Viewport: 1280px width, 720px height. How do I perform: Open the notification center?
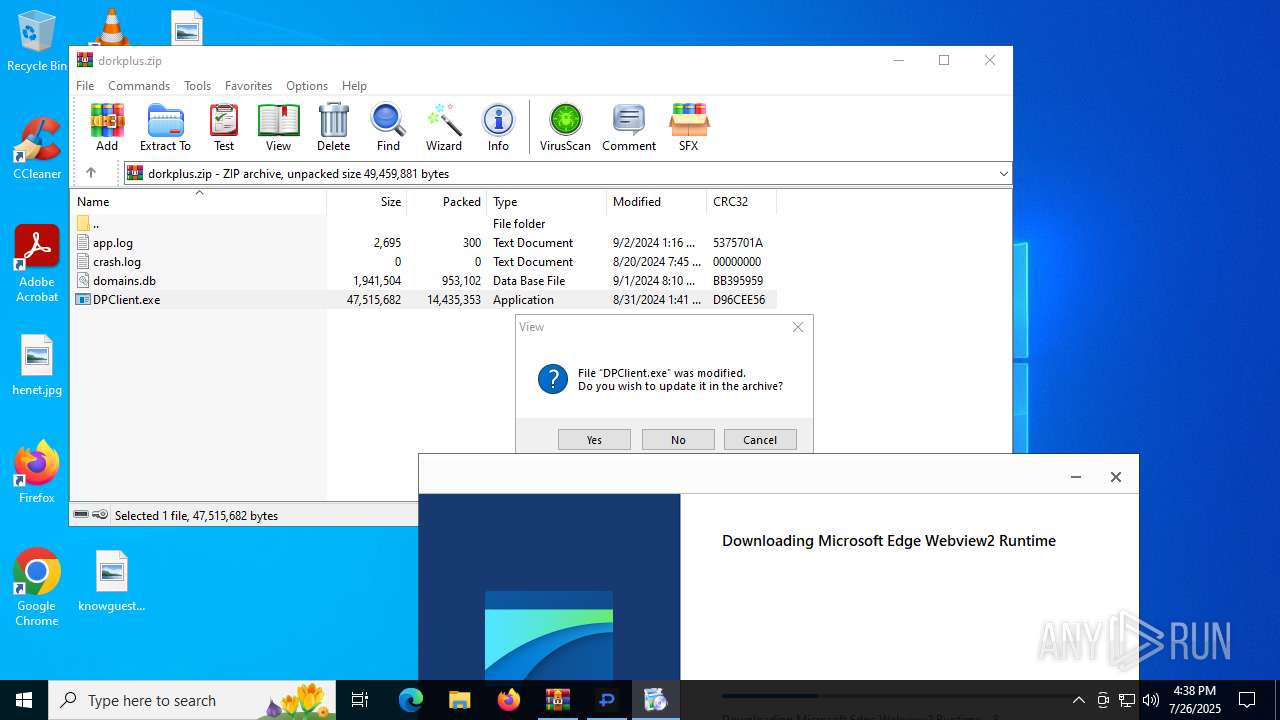click(1247, 700)
